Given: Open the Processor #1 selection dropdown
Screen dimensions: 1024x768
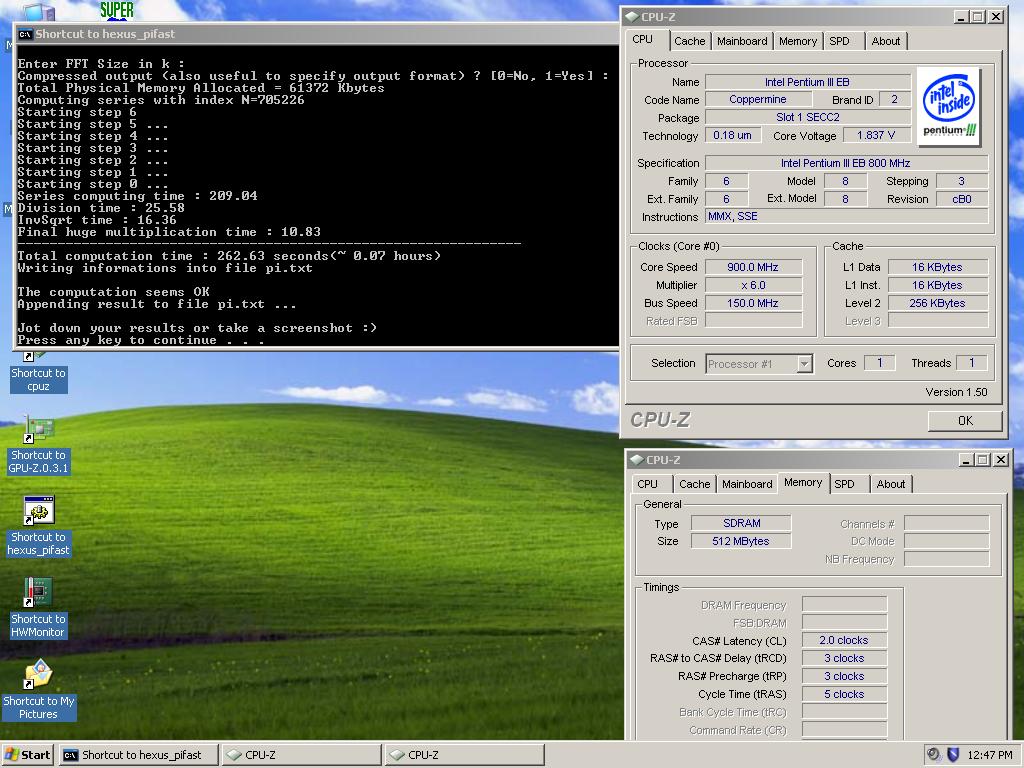Looking at the screenshot, I should click(759, 364).
